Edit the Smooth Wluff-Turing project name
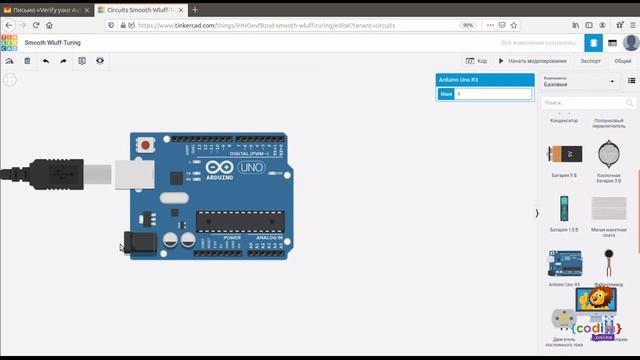 (53, 42)
